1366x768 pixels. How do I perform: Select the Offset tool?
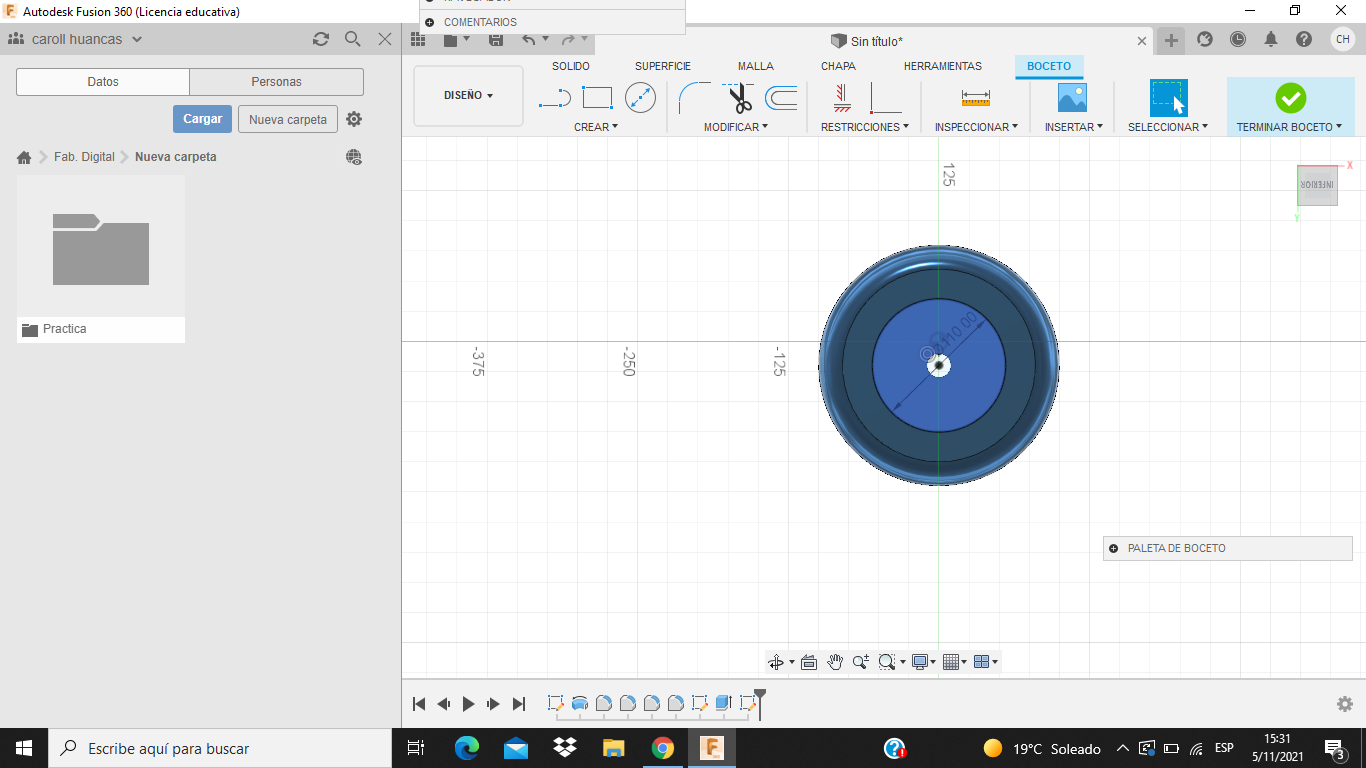[x=781, y=98]
